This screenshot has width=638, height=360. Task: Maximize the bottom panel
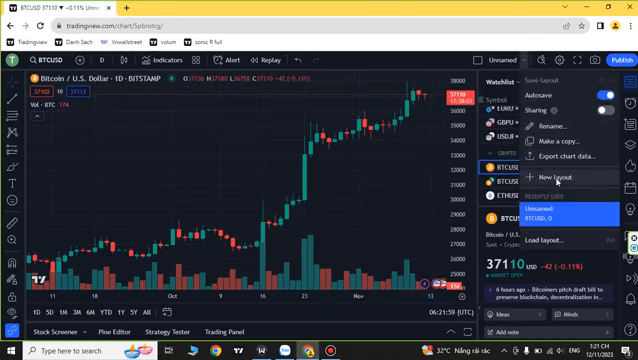[468, 332]
